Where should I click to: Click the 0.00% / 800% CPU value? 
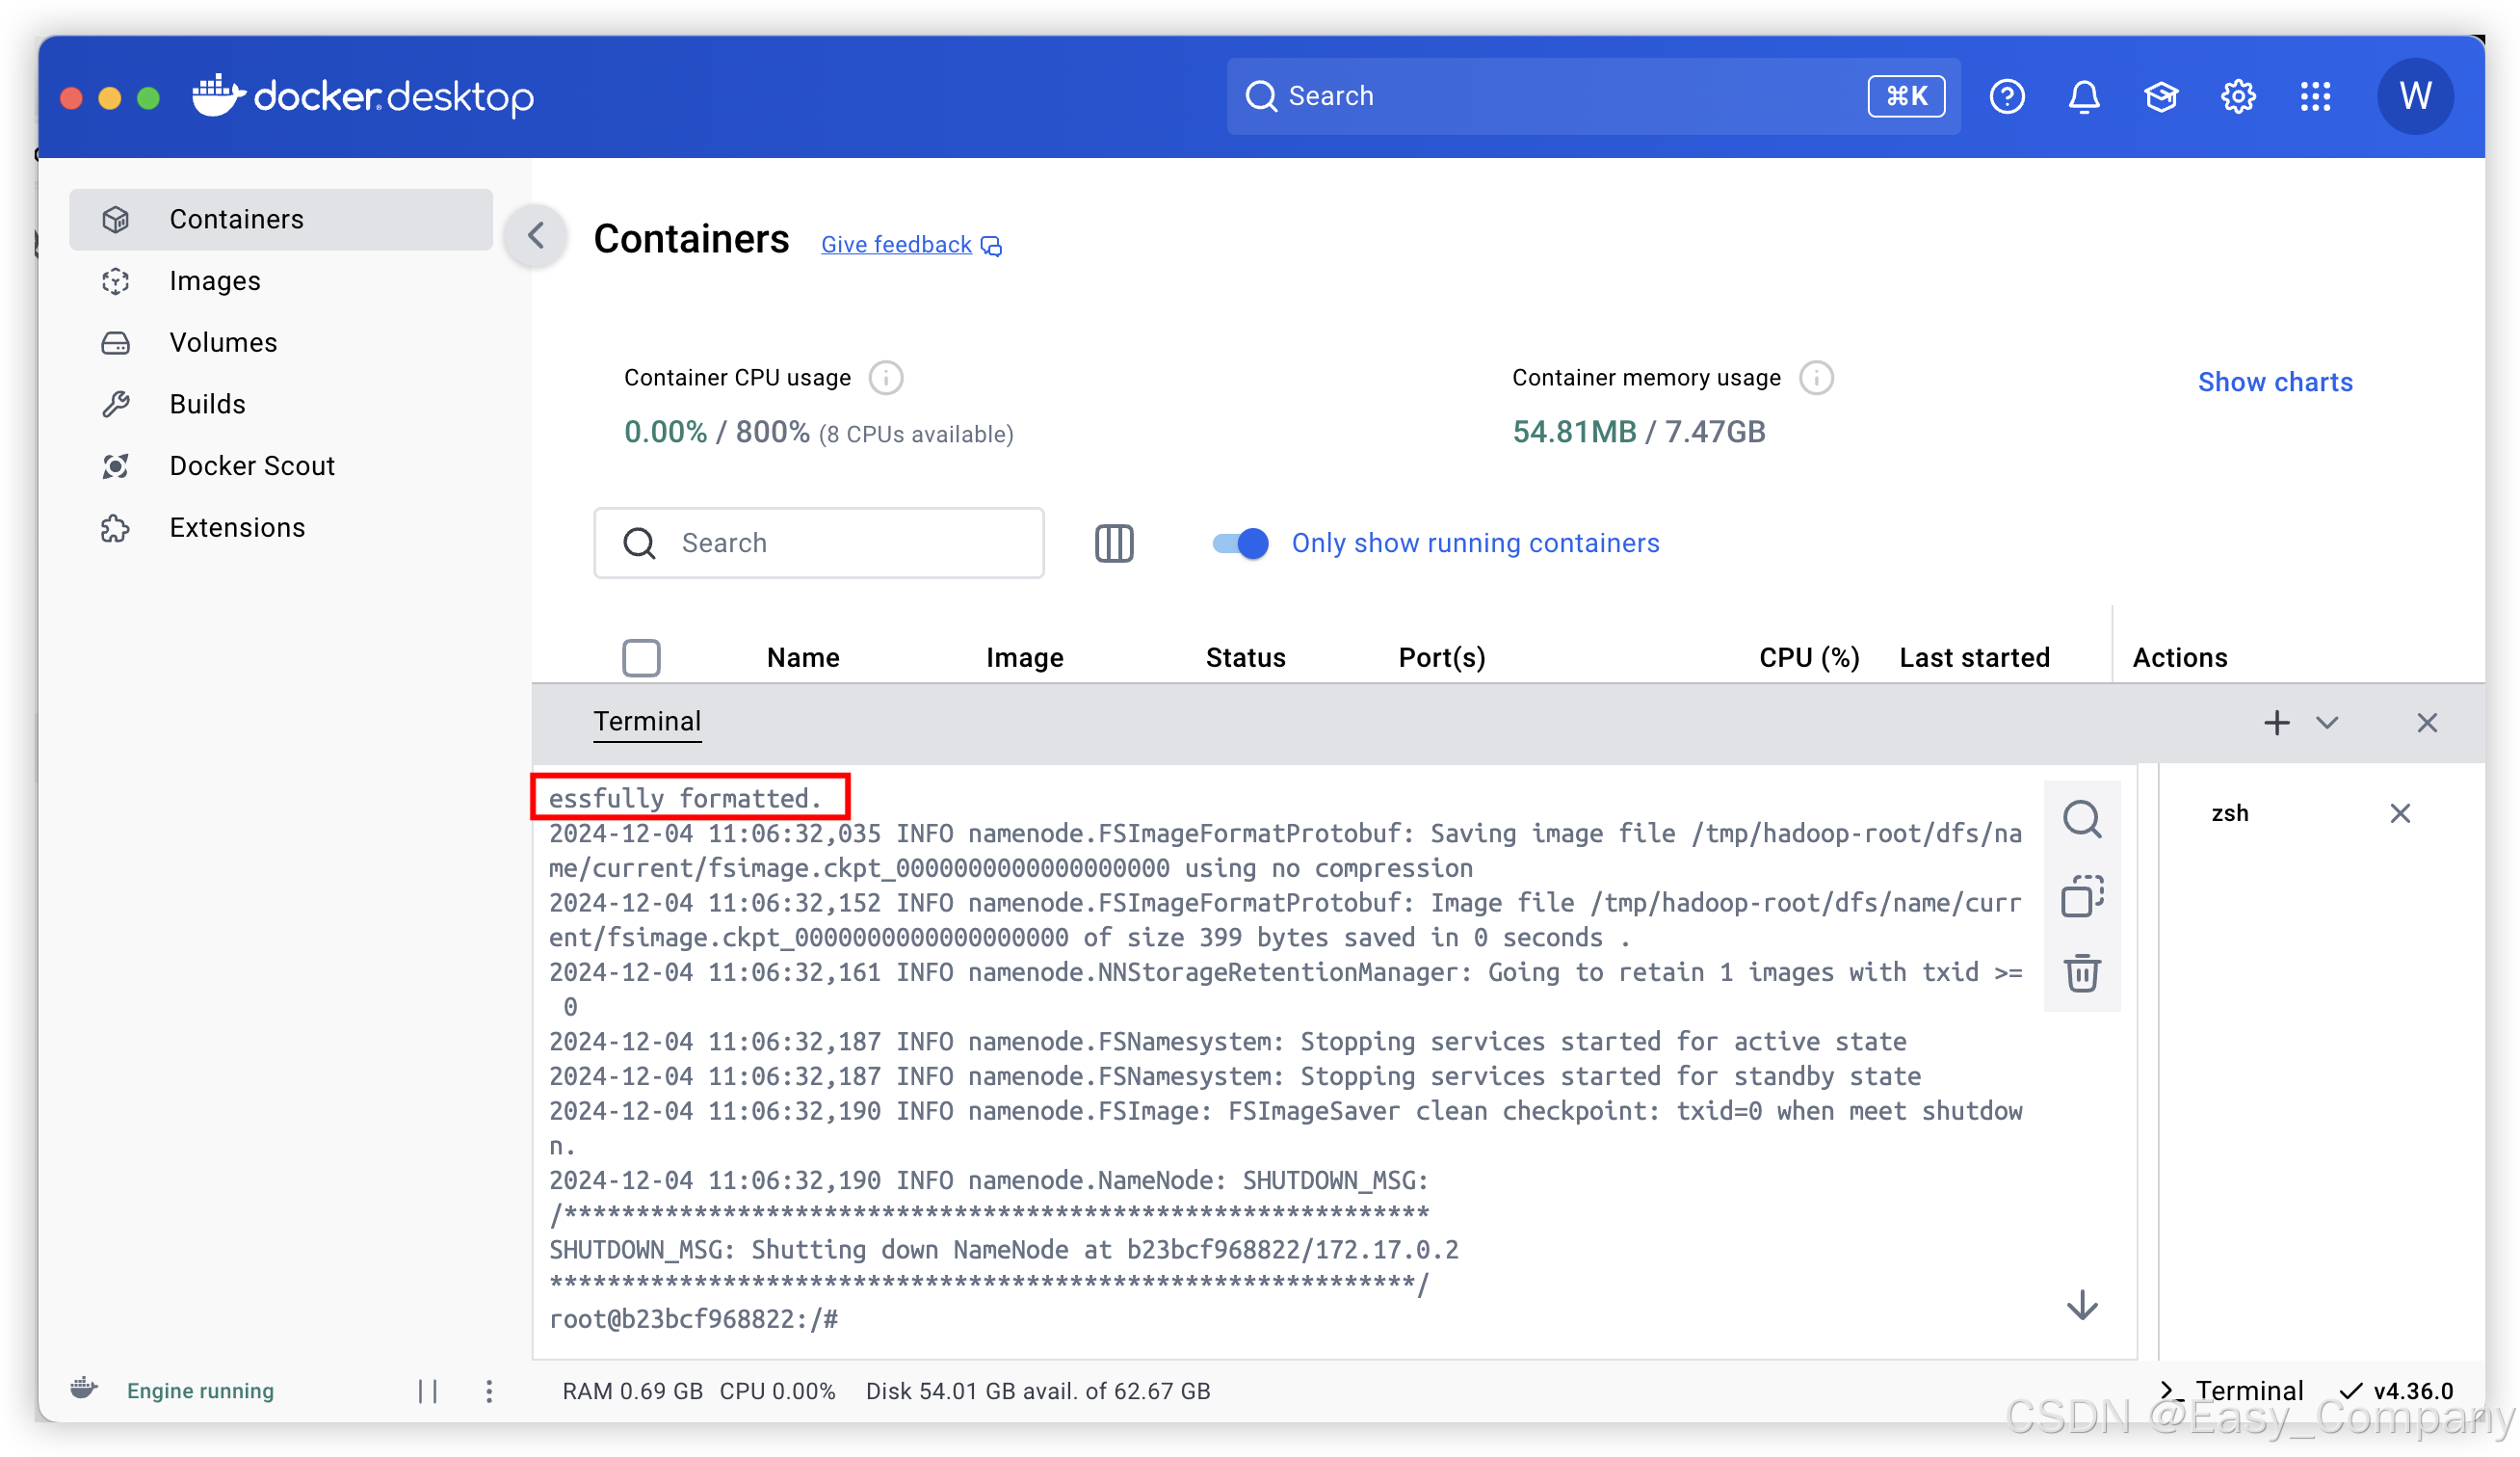(x=717, y=432)
